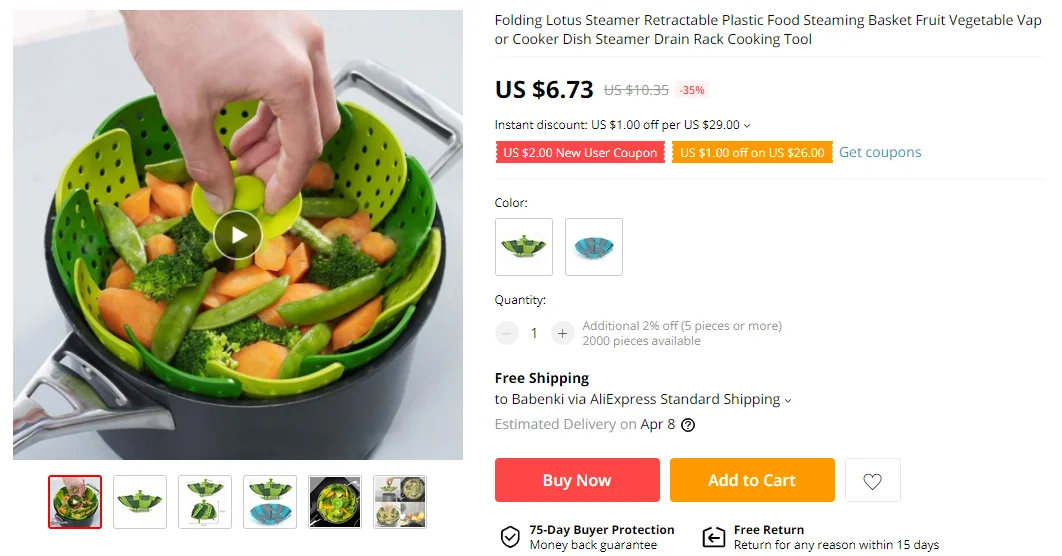This screenshot has height=556, width=1062.
Task: Click the Add to Cart button
Action: pos(752,480)
